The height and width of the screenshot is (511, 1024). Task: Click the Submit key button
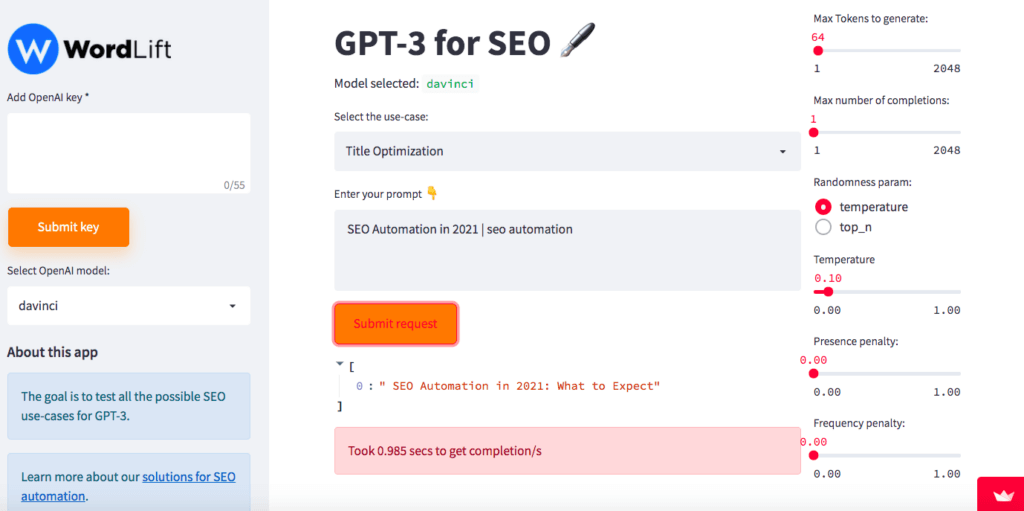click(69, 227)
